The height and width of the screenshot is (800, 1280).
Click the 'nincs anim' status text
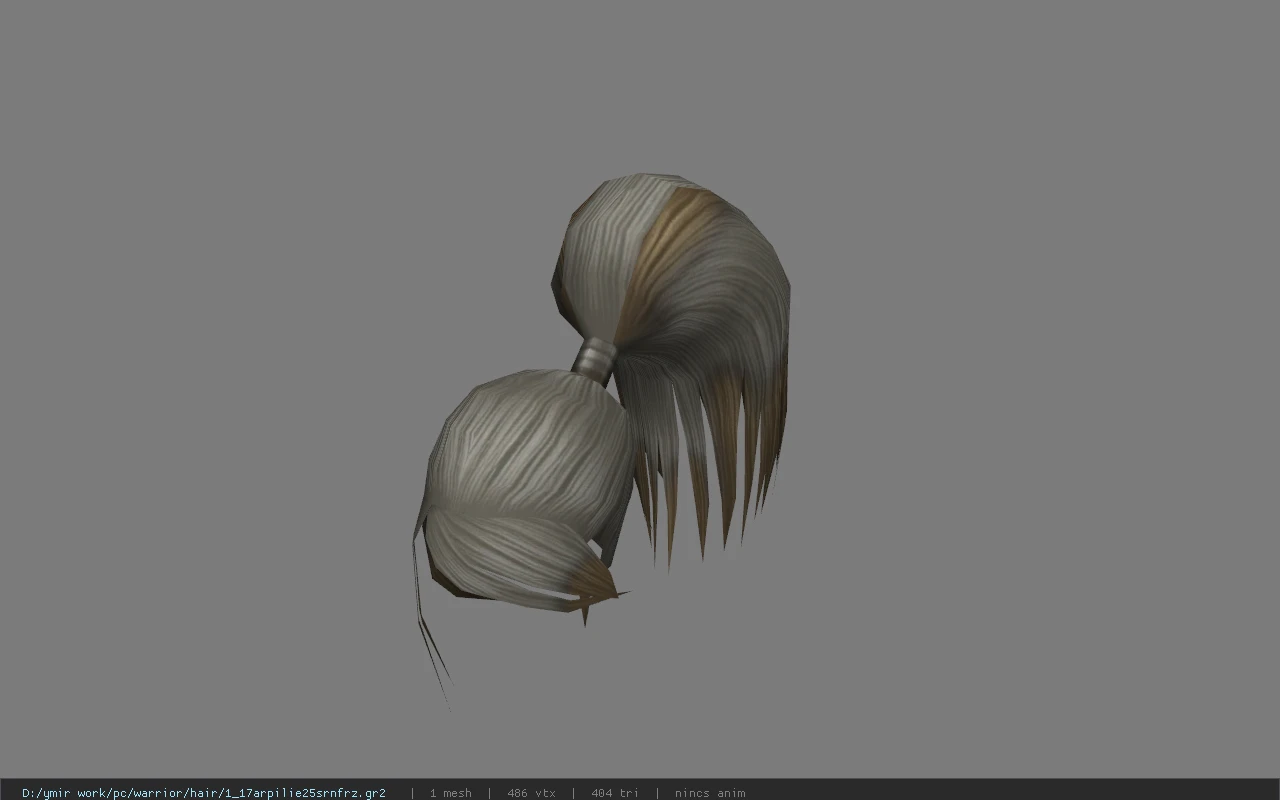click(x=709, y=793)
